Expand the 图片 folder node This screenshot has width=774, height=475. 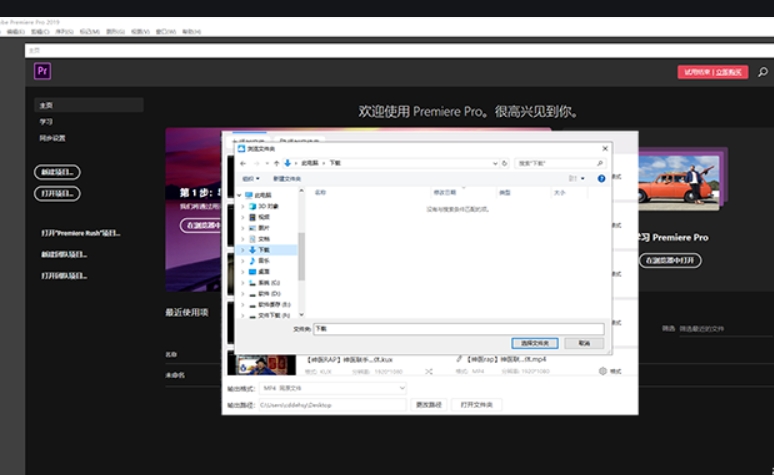pyautogui.click(x=243, y=228)
